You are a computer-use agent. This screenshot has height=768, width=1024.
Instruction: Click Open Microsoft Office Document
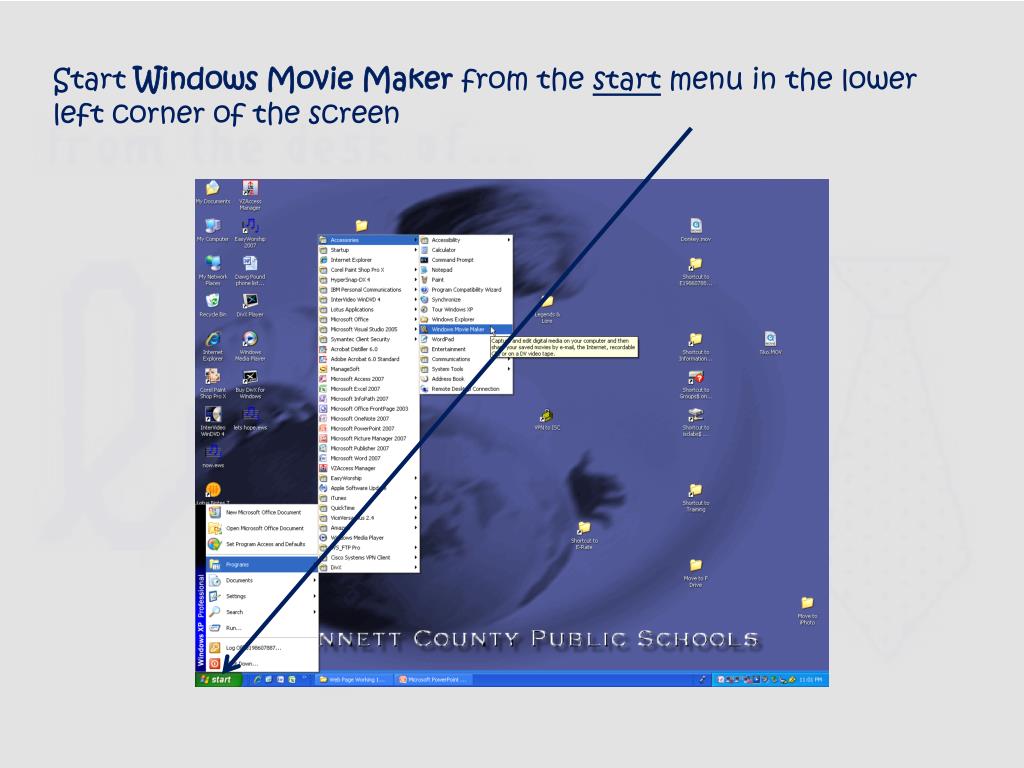point(262,528)
